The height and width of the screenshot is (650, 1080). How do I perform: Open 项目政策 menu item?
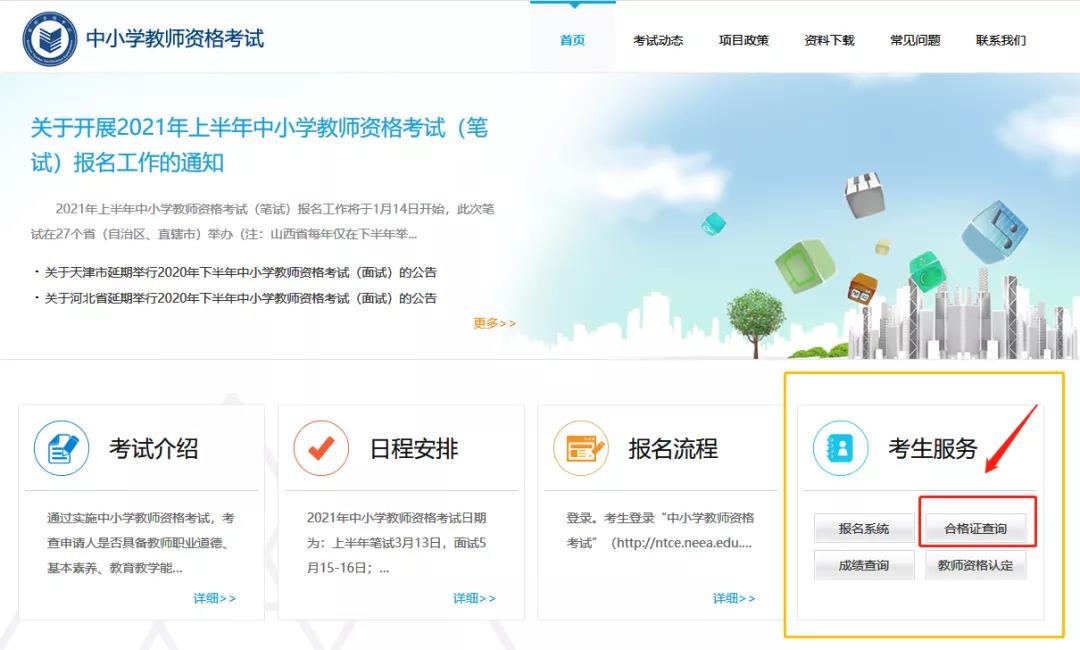pyautogui.click(x=744, y=40)
